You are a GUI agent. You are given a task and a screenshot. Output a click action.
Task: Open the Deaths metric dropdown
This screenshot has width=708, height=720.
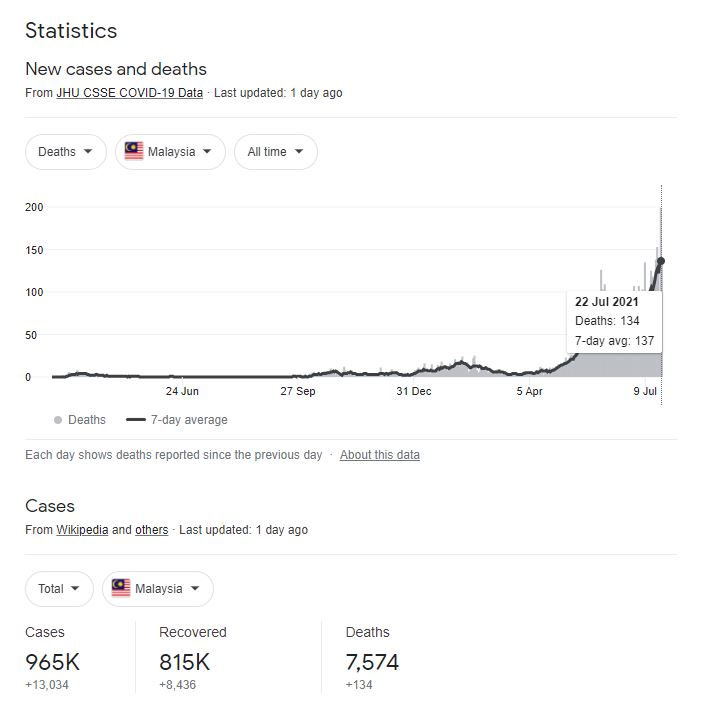[x=65, y=152]
